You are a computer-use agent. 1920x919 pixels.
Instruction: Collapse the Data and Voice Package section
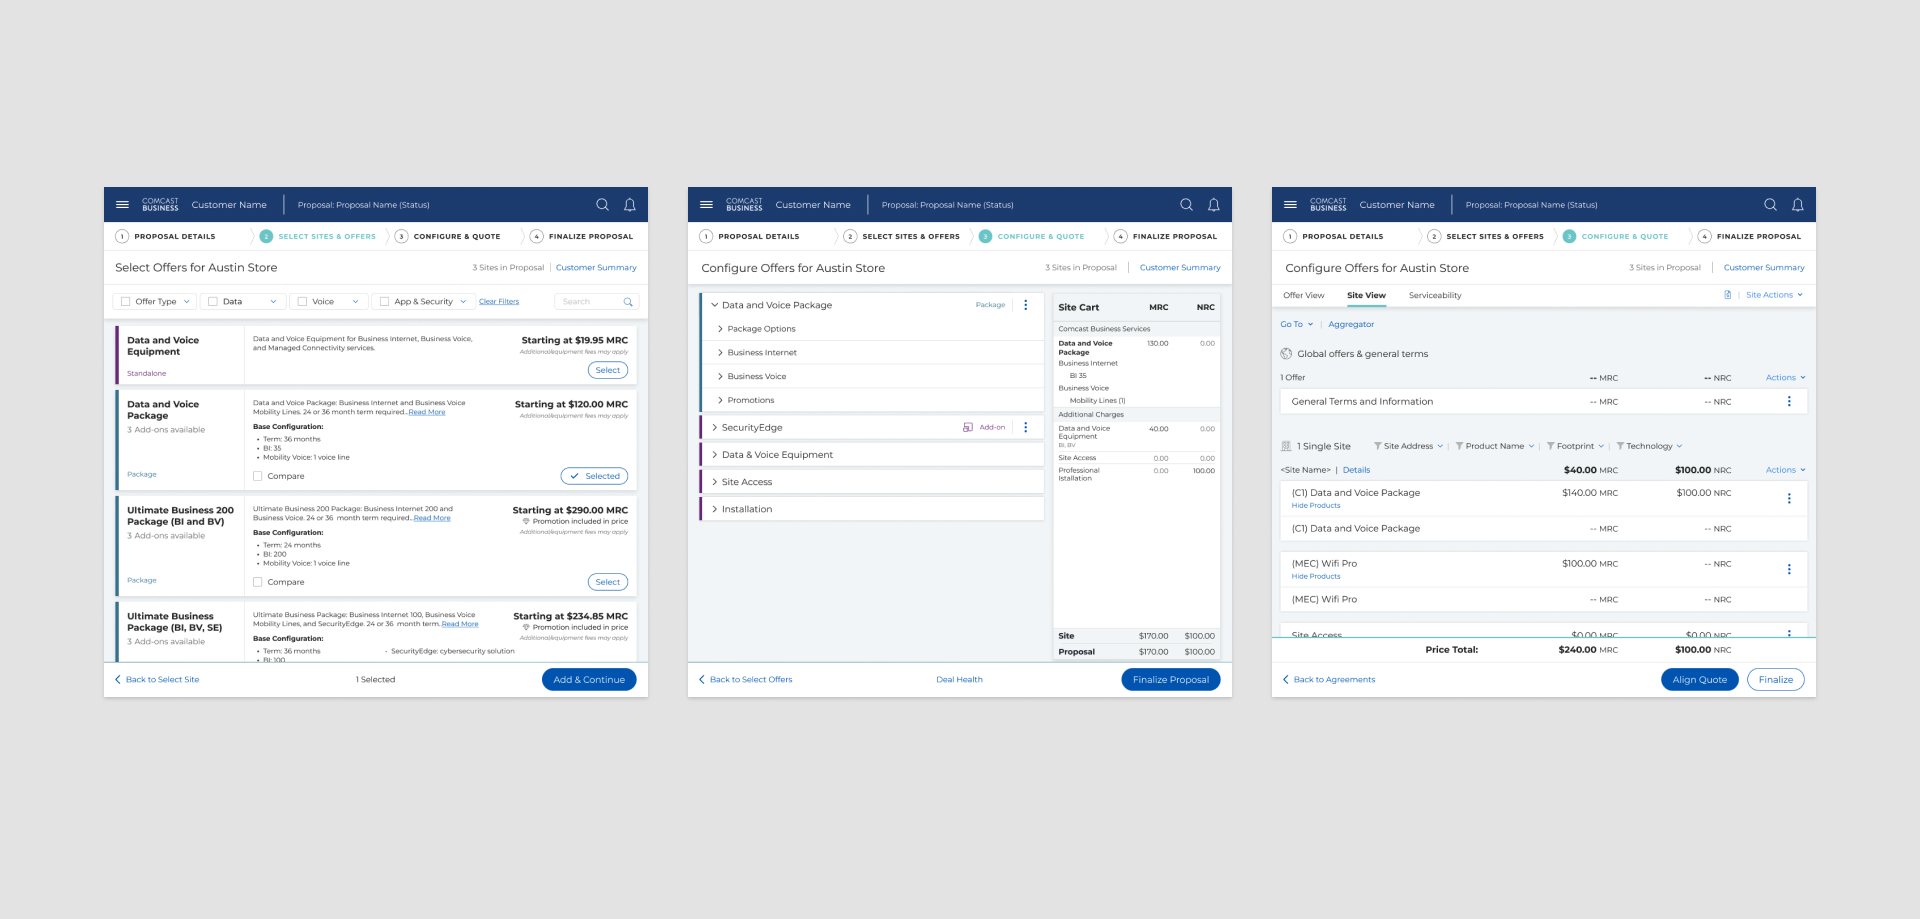coord(714,305)
